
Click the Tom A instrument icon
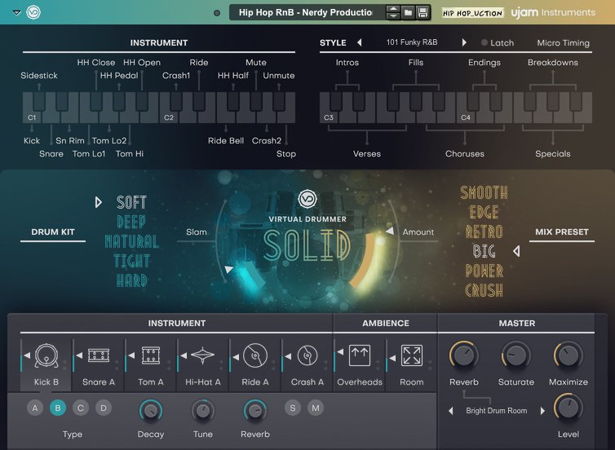pyautogui.click(x=151, y=356)
